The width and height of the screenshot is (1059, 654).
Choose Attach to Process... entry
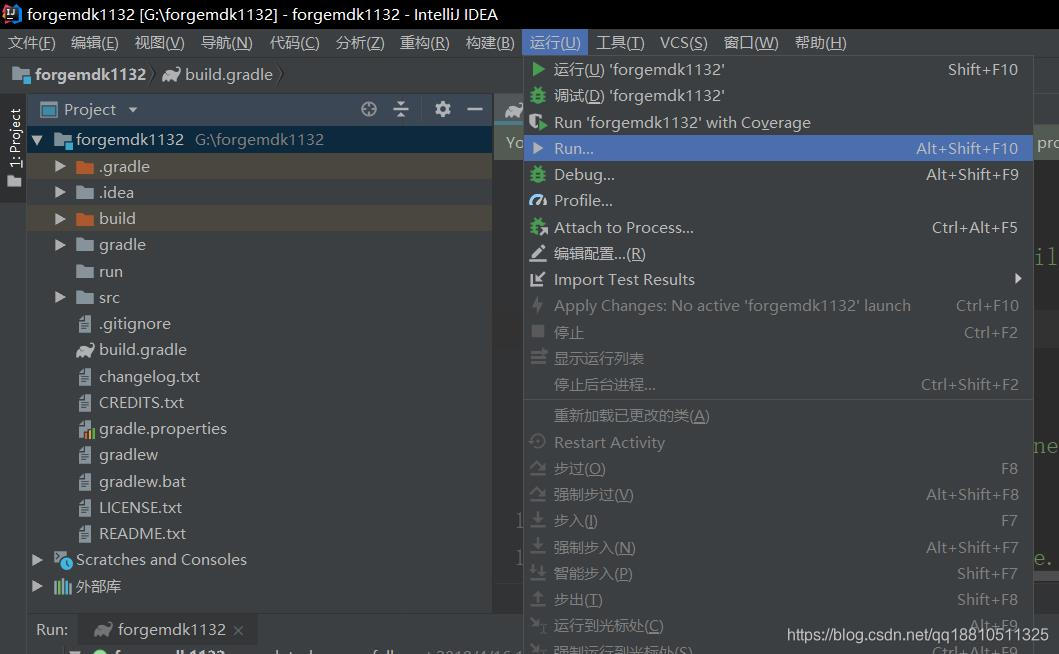(778, 227)
